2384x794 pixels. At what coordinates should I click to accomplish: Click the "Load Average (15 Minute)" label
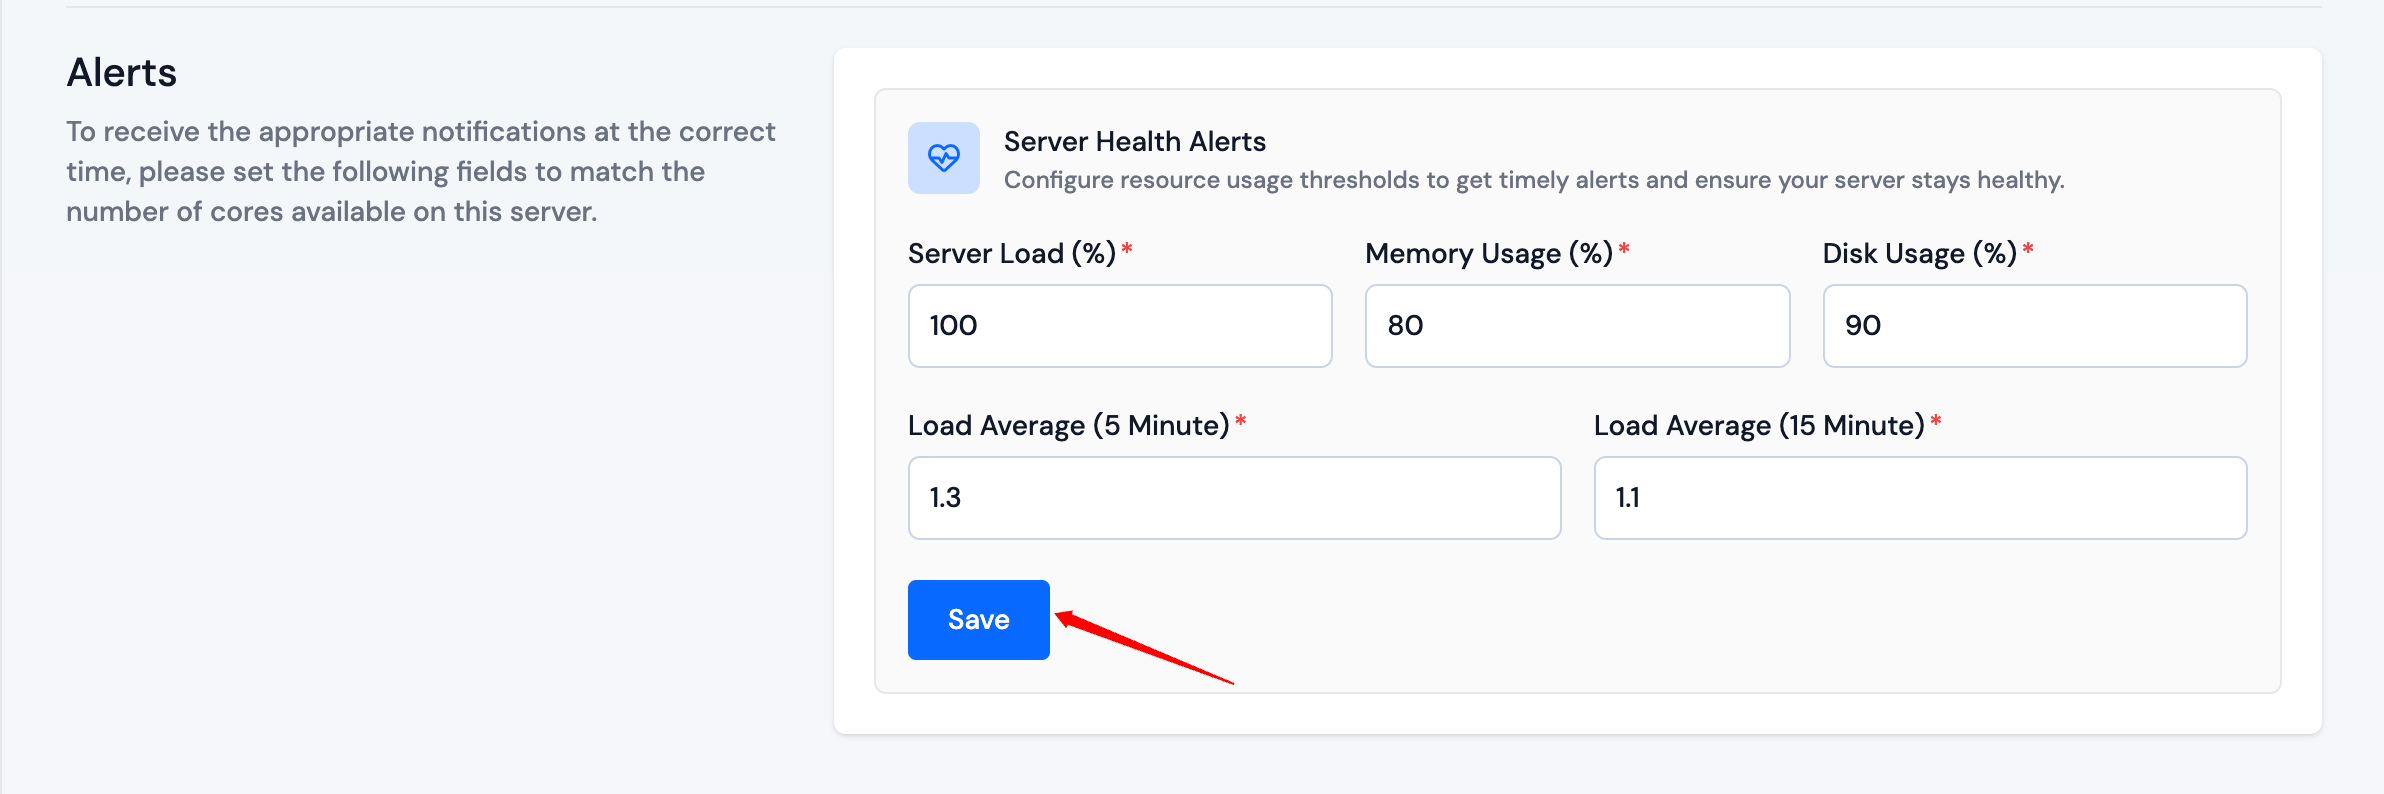click(1758, 426)
